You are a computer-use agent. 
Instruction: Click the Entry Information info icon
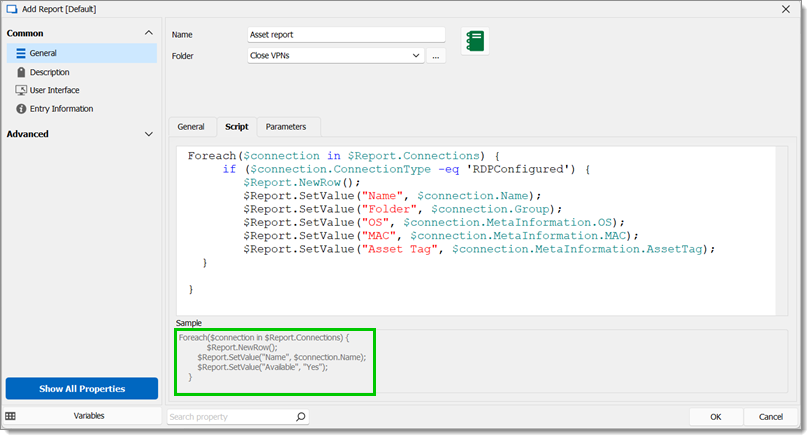[21, 109]
